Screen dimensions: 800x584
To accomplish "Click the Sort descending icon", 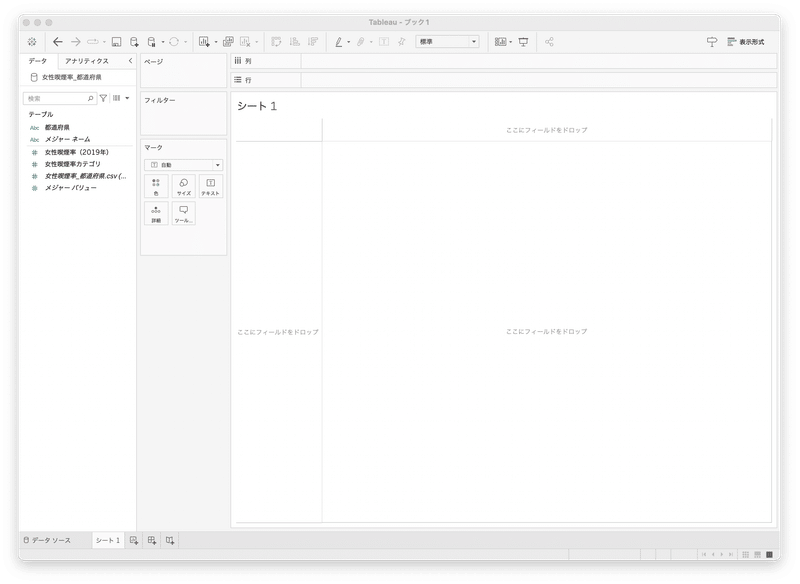I will coord(313,42).
